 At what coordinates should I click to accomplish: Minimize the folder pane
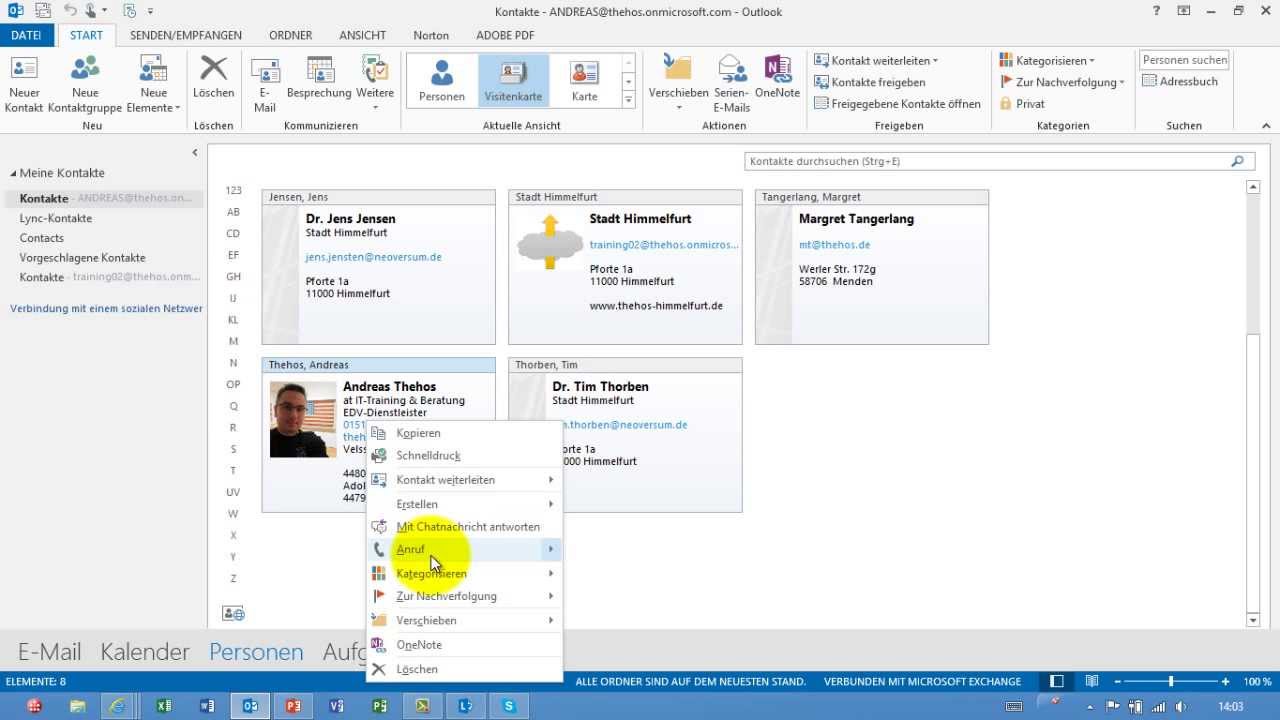pyautogui.click(x=195, y=153)
